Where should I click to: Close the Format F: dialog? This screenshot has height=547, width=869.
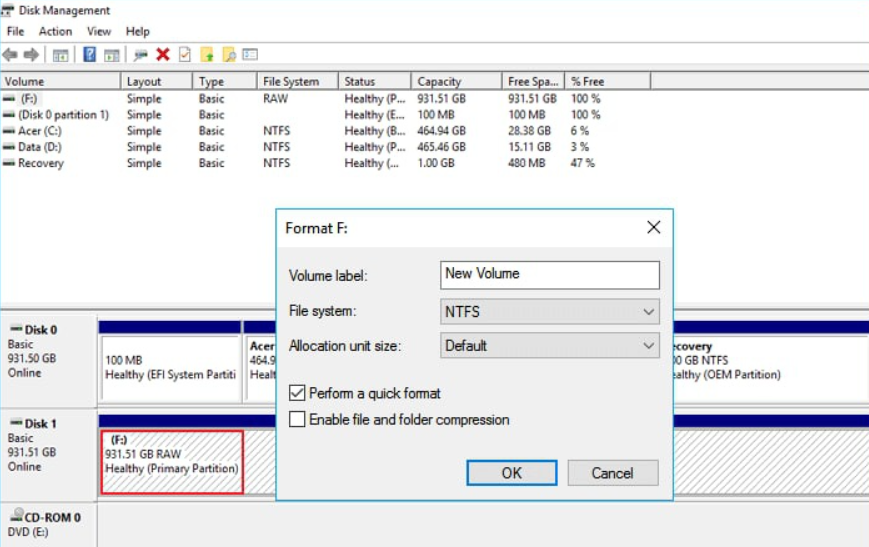pos(653,228)
